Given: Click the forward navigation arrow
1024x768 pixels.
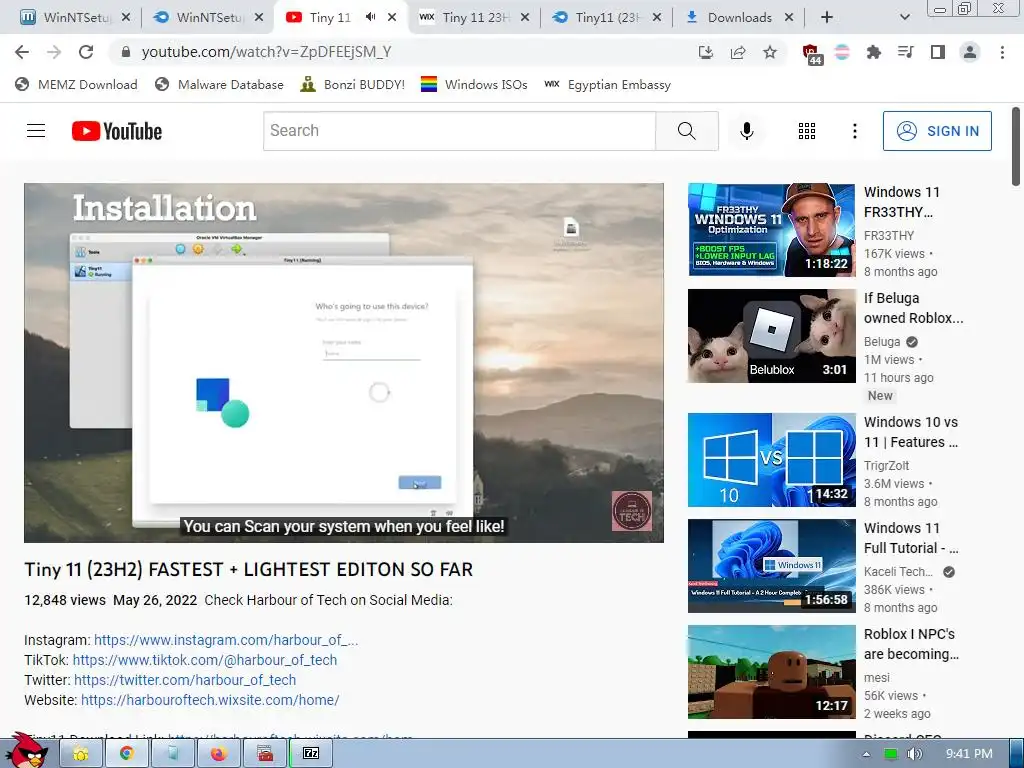Looking at the screenshot, I should point(54,52).
